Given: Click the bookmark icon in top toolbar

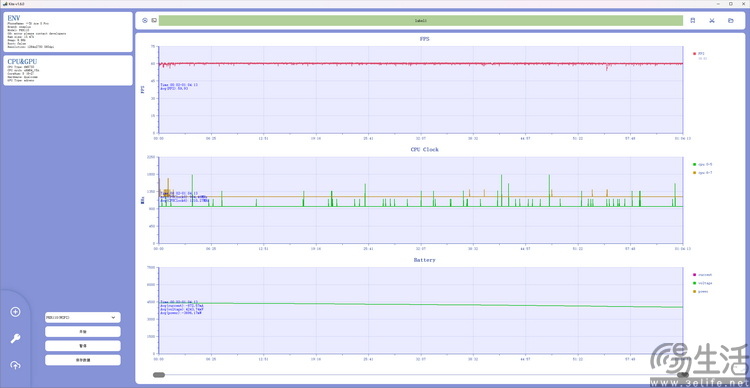Looking at the screenshot, I should point(693,21).
